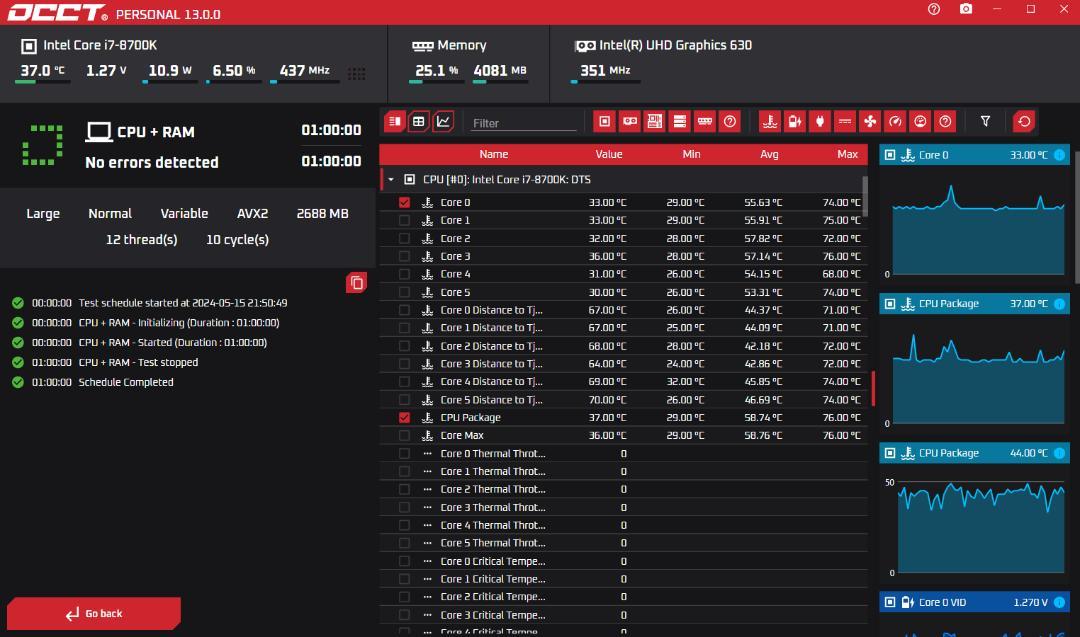
Task: Select the '10 cycle(s)' setting text
Action: pos(238,240)
